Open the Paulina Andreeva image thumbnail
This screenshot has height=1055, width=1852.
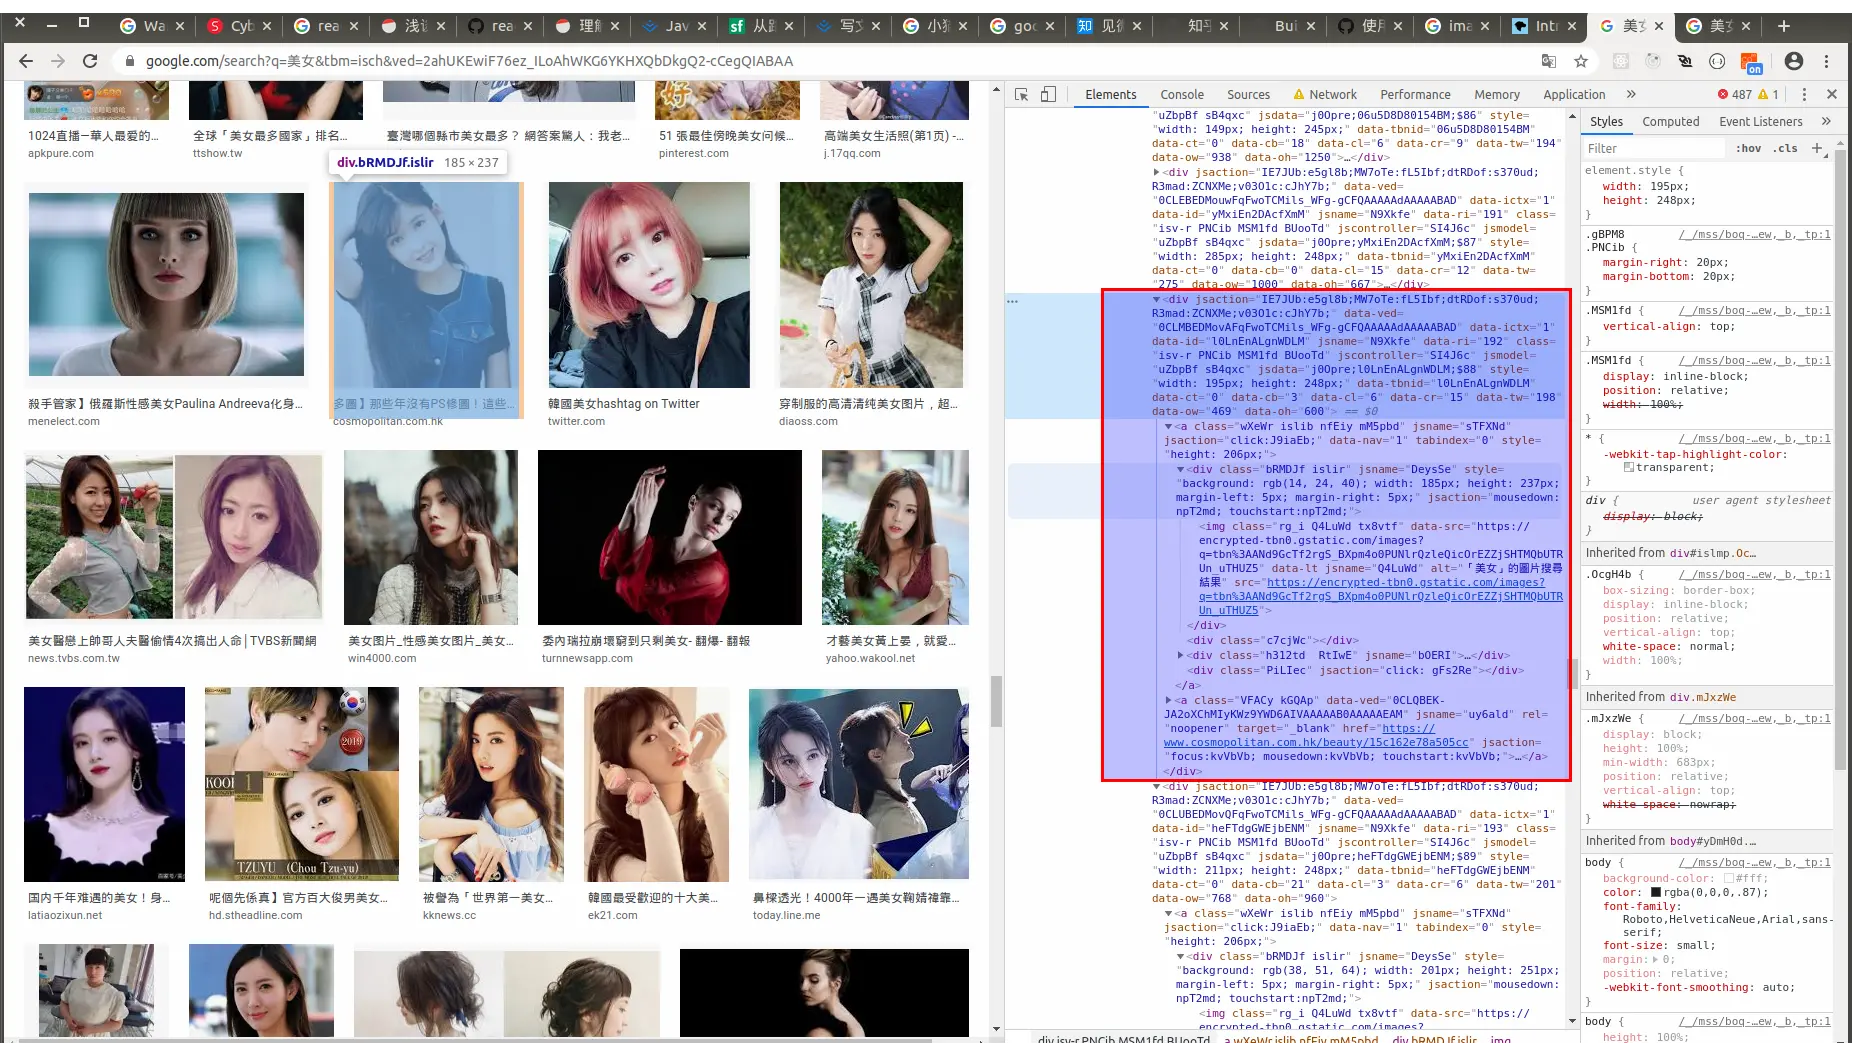(x=166, y=285)
